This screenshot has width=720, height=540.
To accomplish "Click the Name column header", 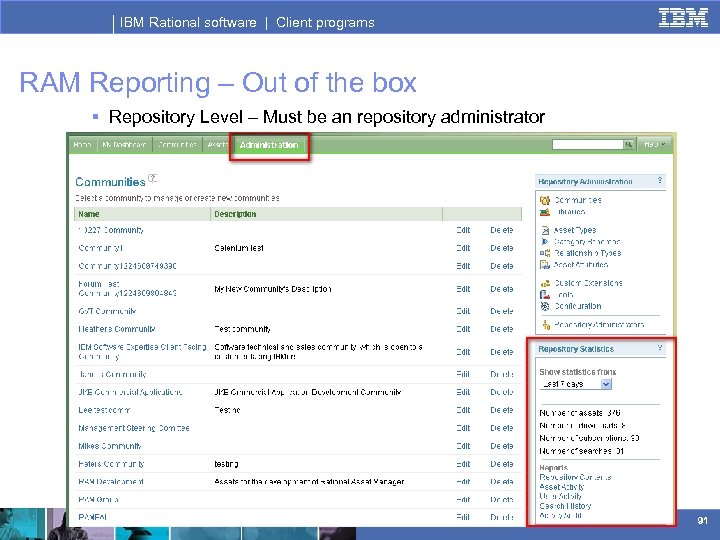I will (89, 214).
